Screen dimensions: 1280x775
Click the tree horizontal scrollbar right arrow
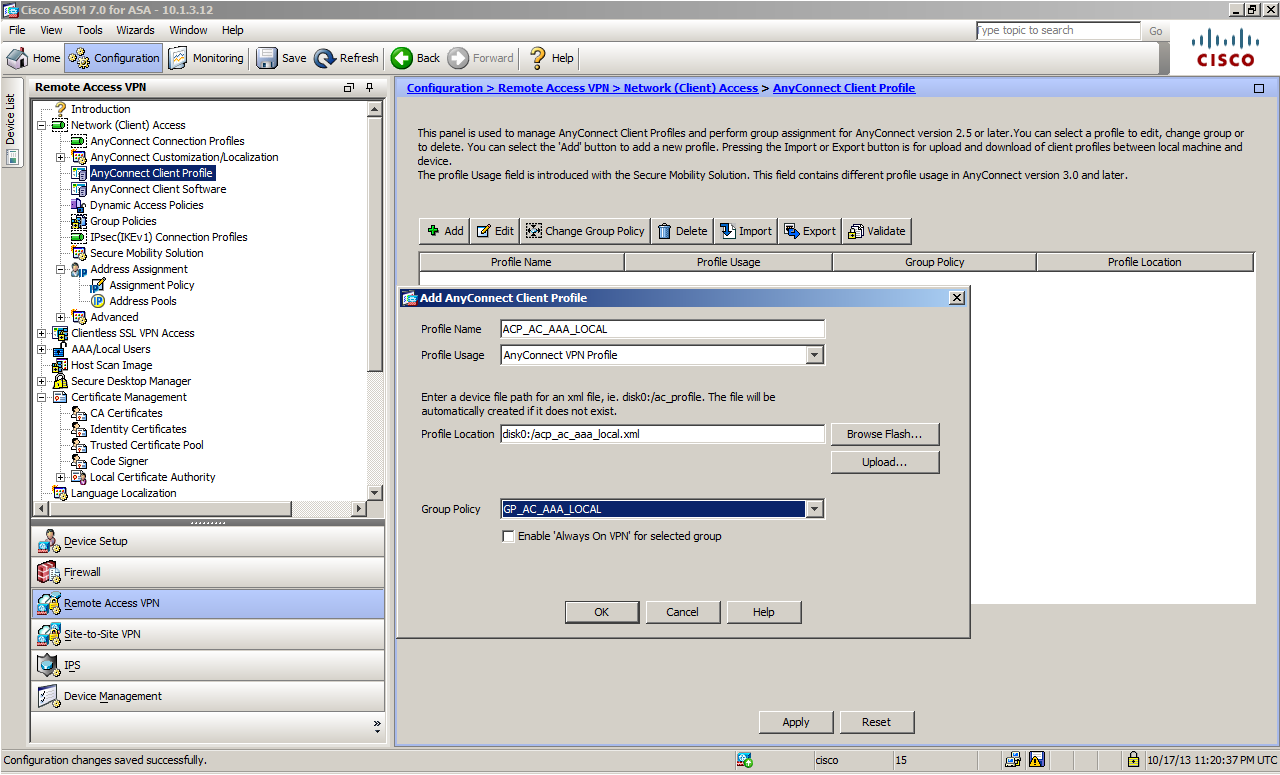pyautogui.click(x=360, y=509)
